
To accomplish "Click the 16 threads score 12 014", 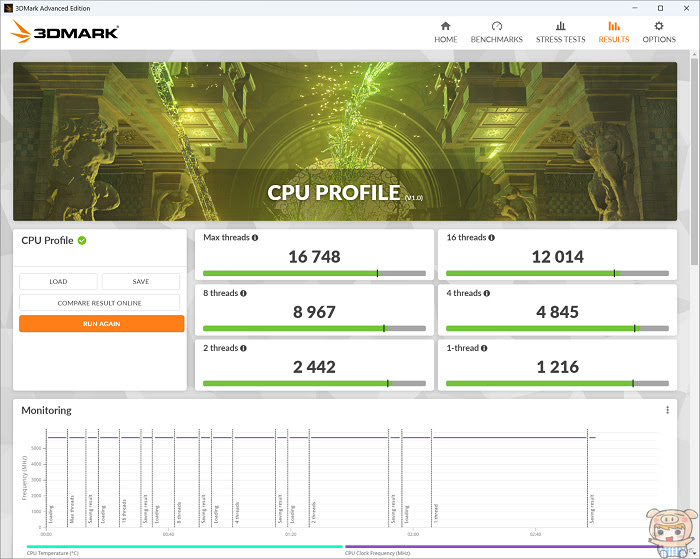I will [558, 257].
